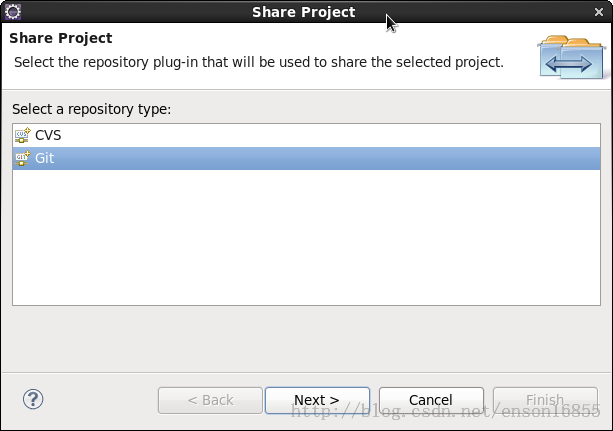Viewport: 613px width, 431px height.
Task: Select the CVS entry in repository list
Action: 306,135
